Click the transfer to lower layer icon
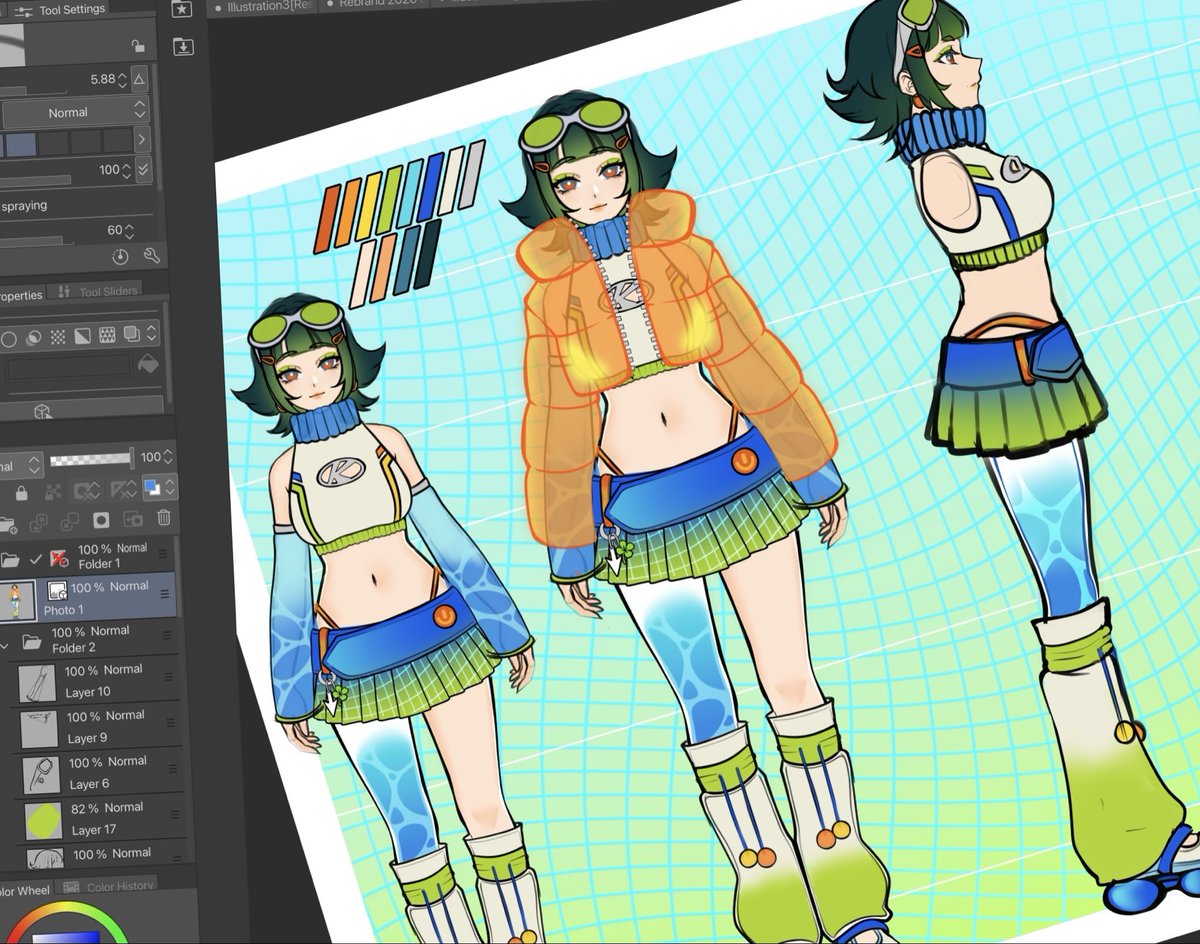 coord(40,522)
